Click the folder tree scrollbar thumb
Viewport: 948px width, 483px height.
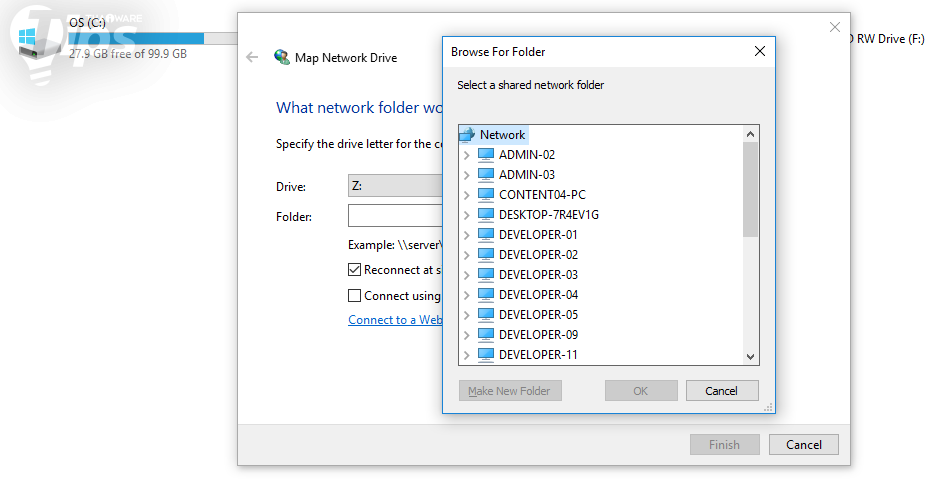[750, 190]
